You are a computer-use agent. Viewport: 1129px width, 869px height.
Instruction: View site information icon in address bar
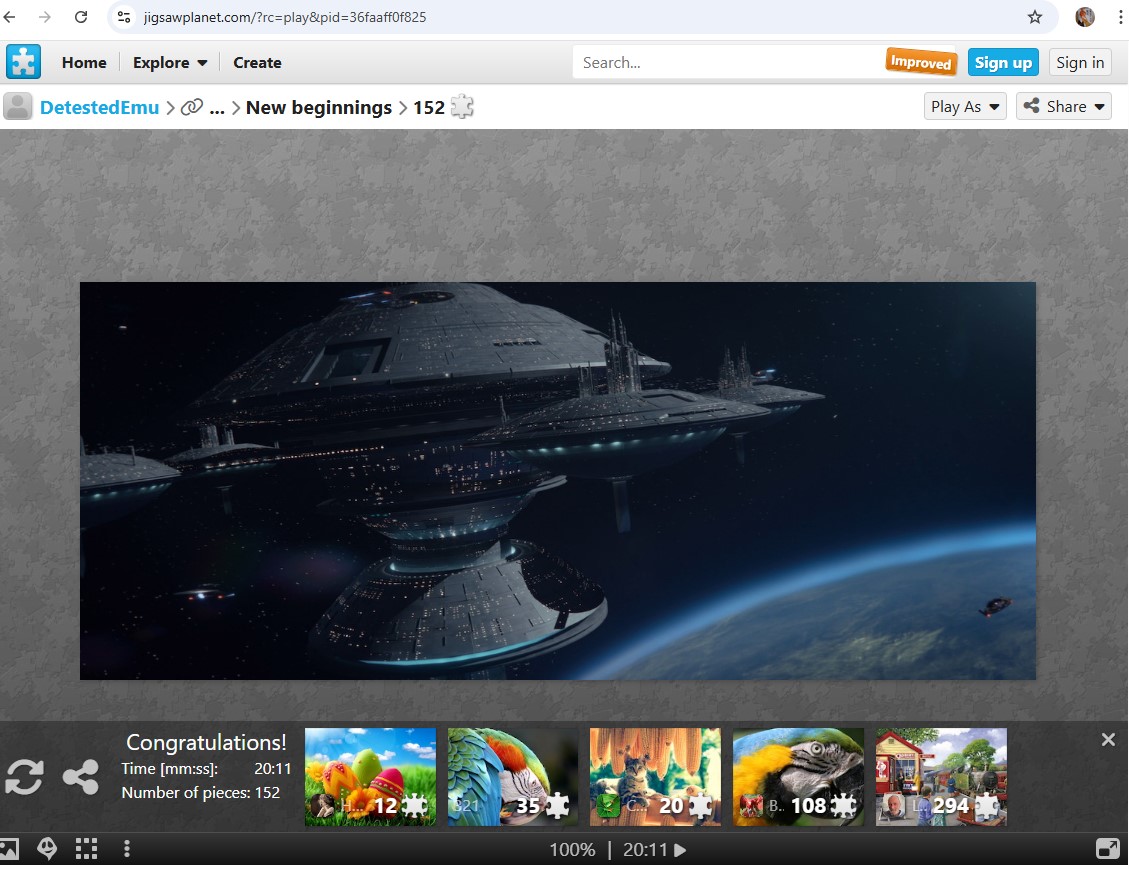click(x=124, y=17)
